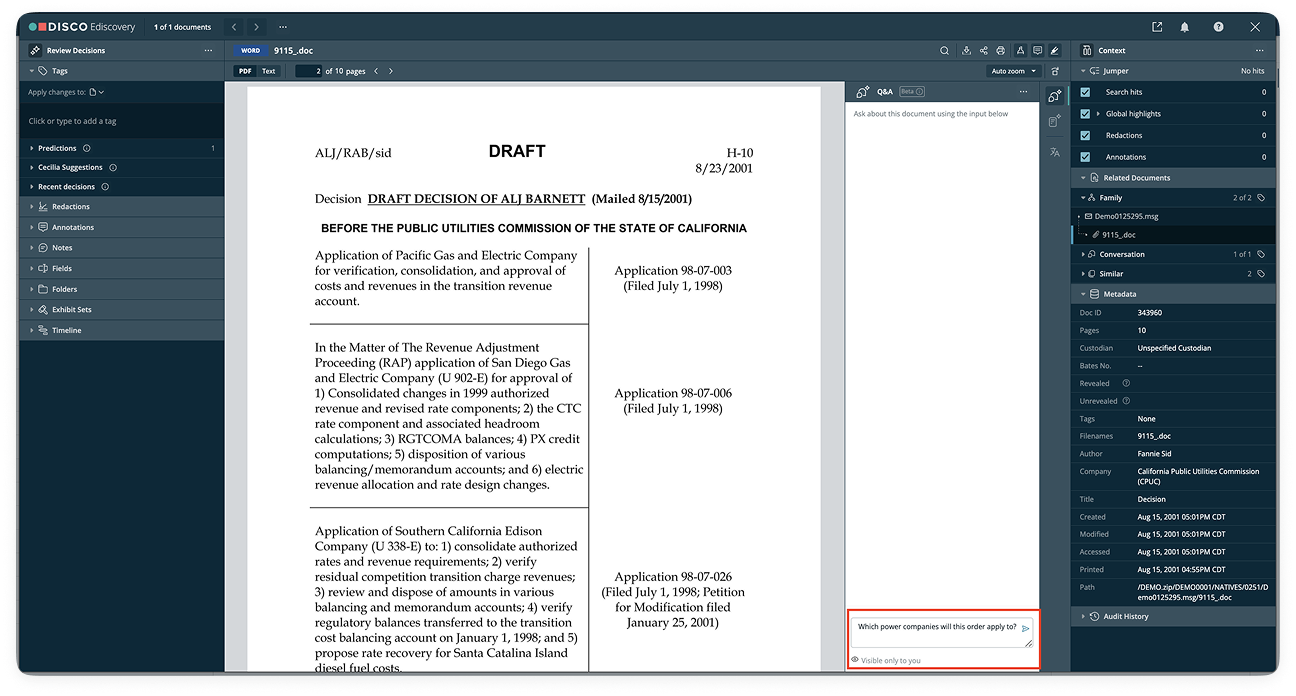Uncheck the Search hits checkbox

(1084, 91)
